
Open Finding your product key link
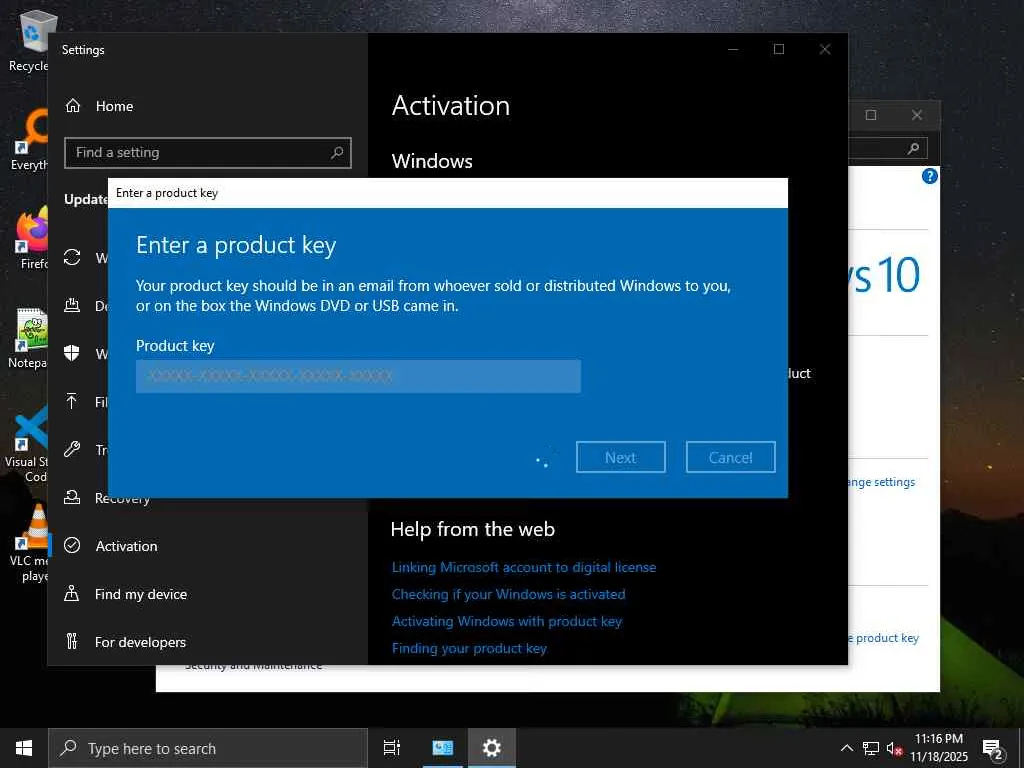469,648
